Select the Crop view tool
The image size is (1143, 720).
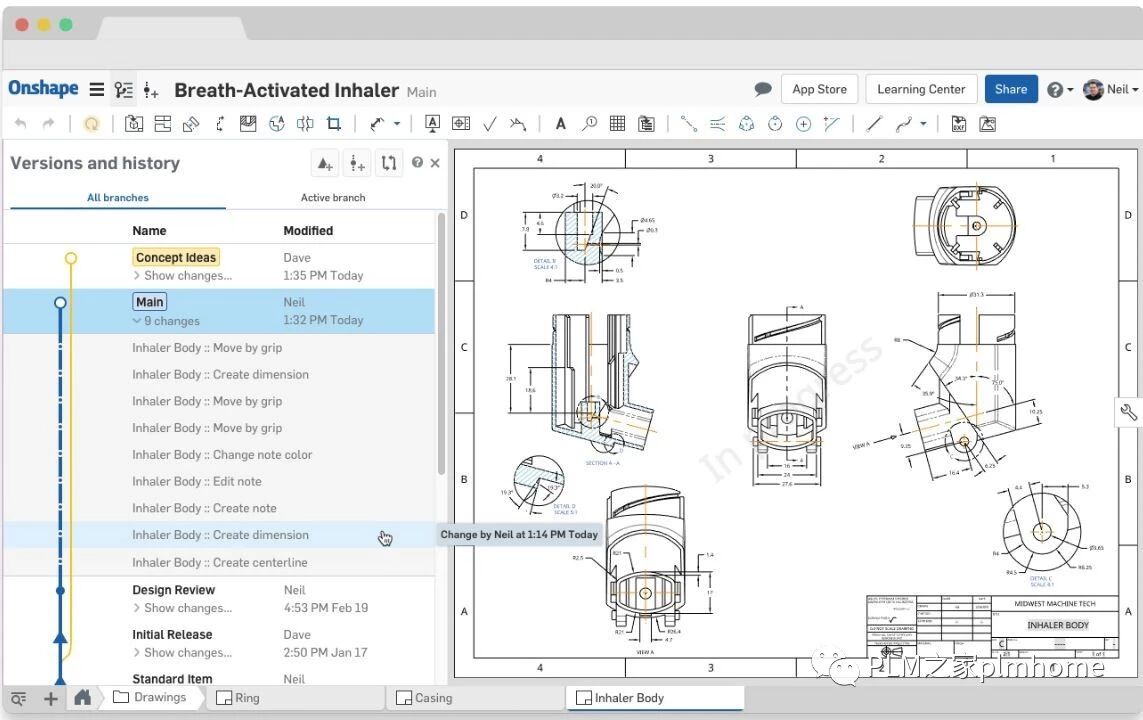pos(334,124)
